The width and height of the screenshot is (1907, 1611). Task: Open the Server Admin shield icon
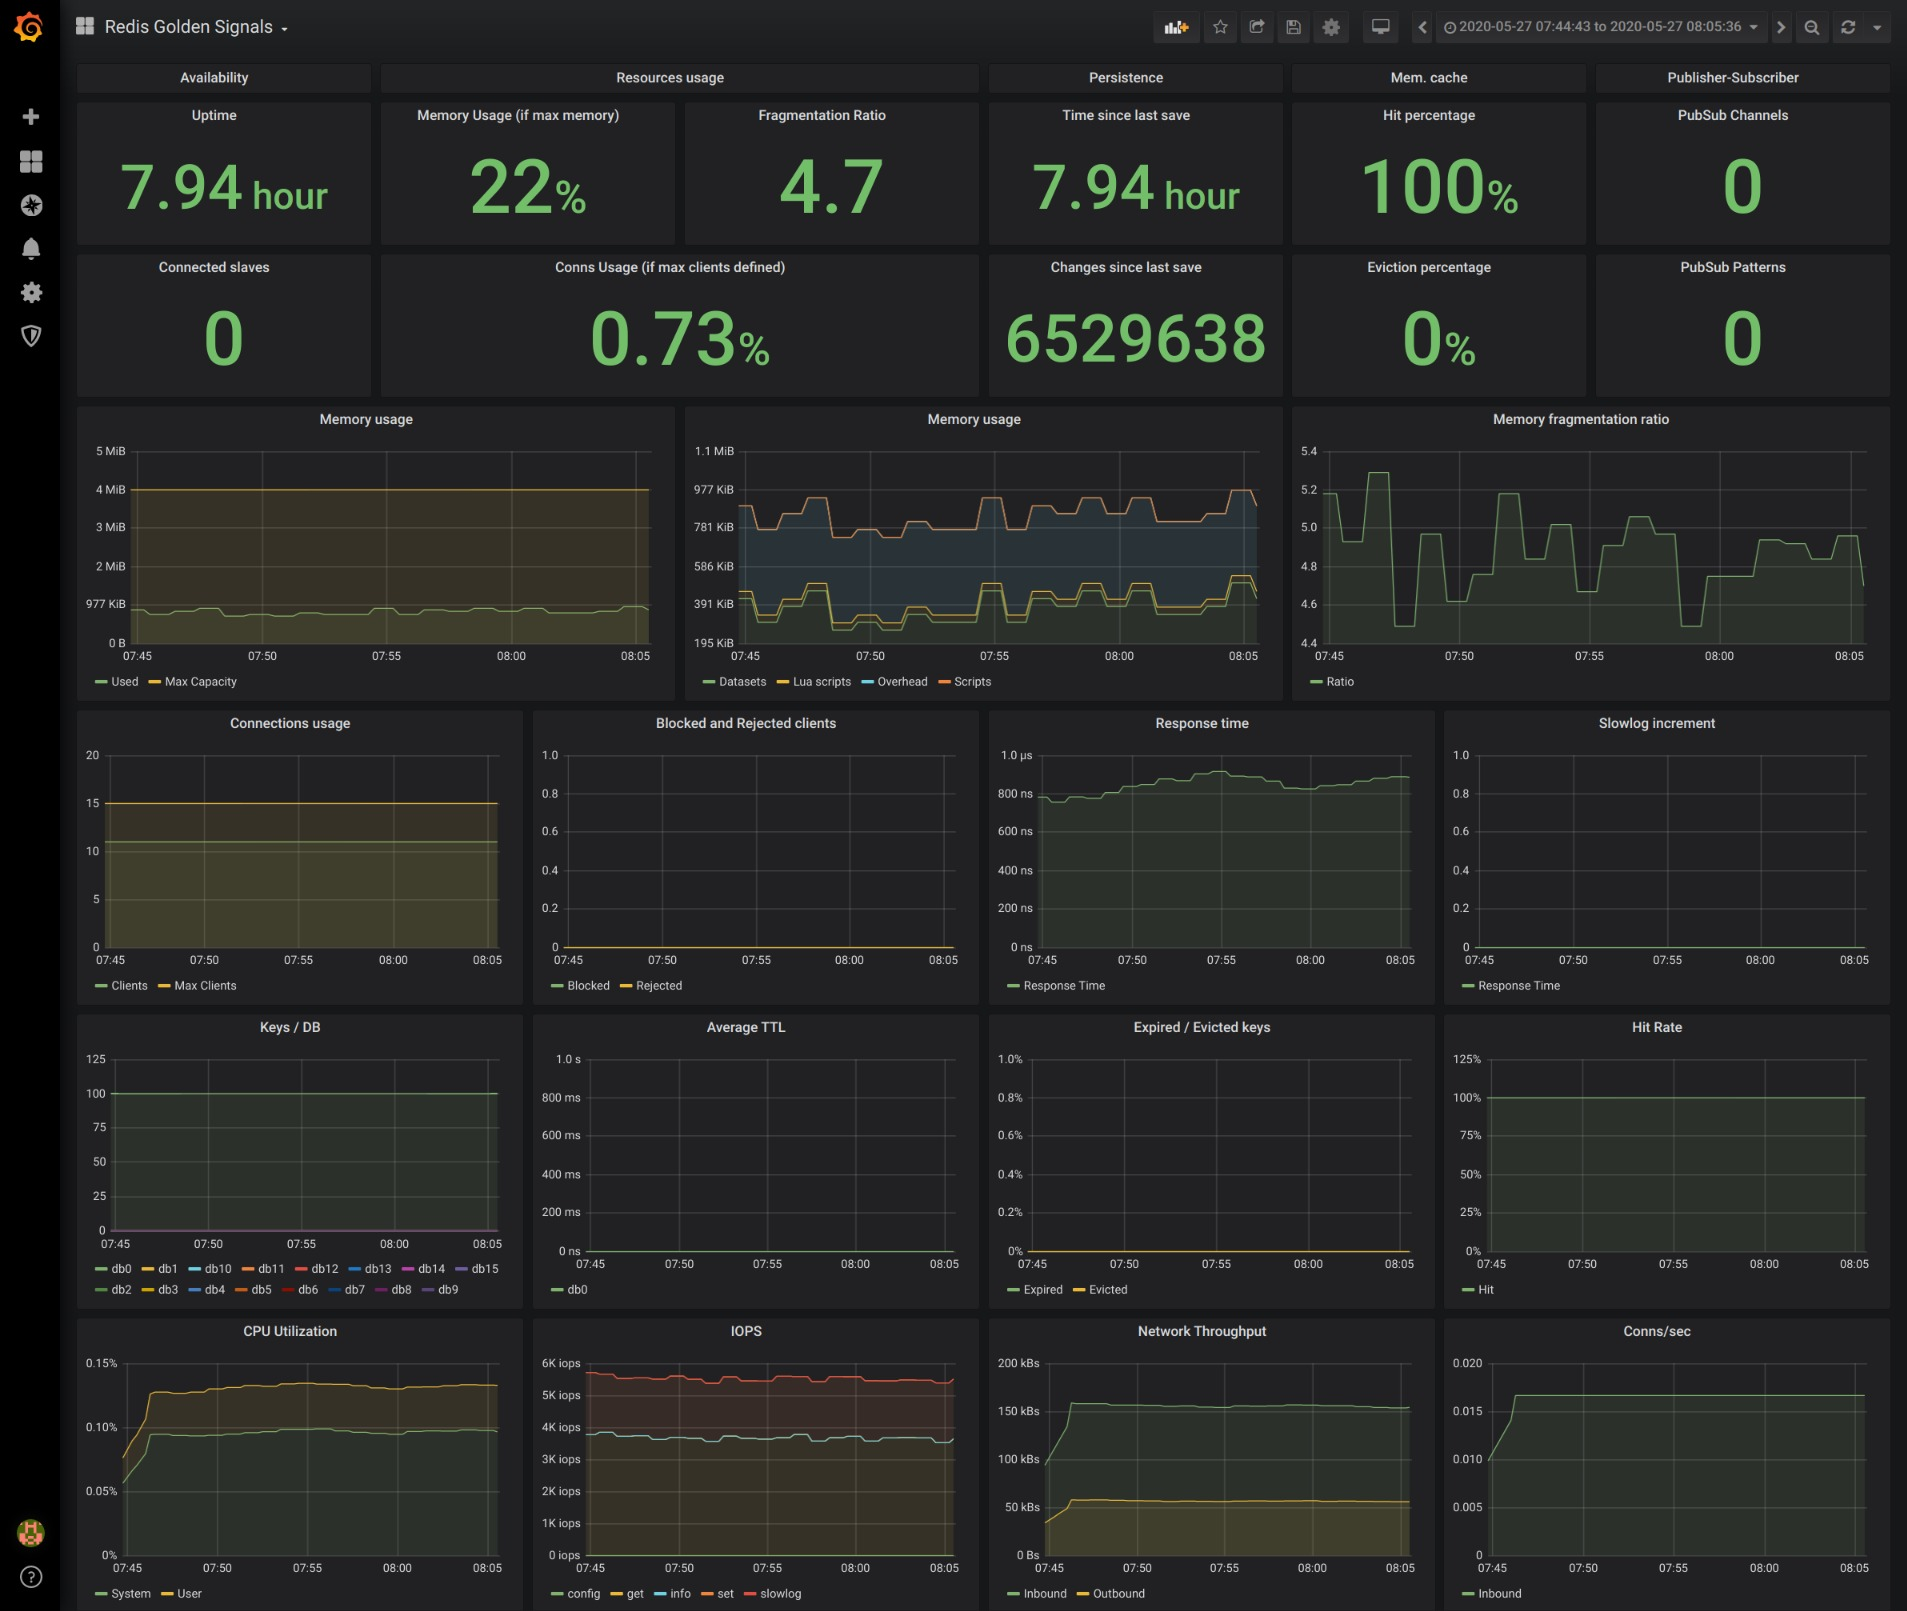31,336
